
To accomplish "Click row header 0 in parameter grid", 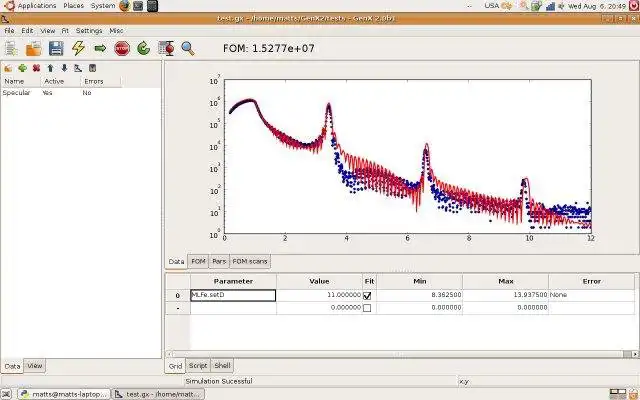I will (178, 296).
